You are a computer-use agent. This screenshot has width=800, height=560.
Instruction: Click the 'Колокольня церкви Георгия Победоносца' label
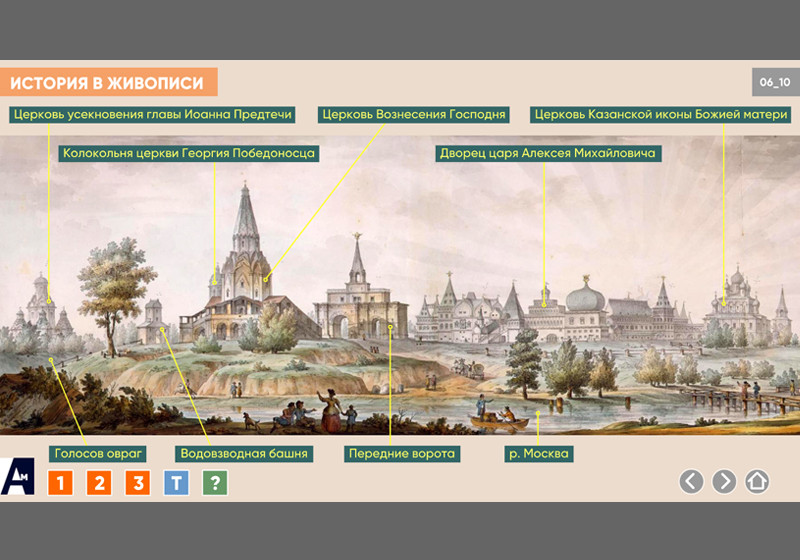[x=189, y=154]
